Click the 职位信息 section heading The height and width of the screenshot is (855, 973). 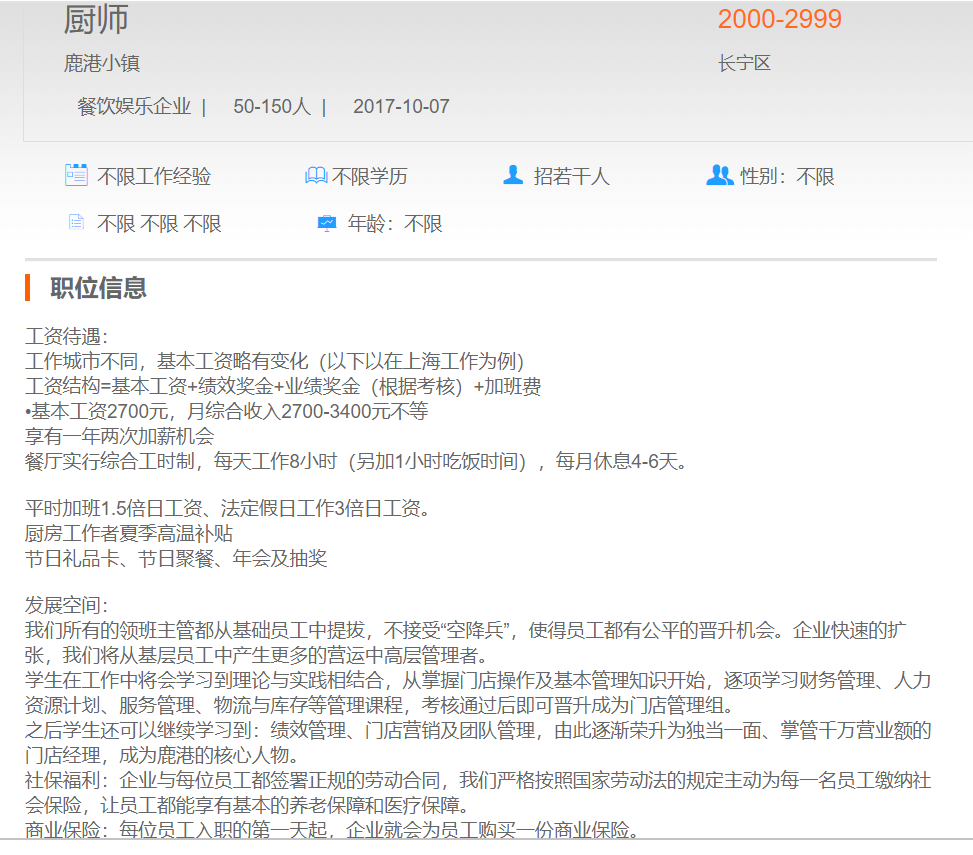pos(99,288)
